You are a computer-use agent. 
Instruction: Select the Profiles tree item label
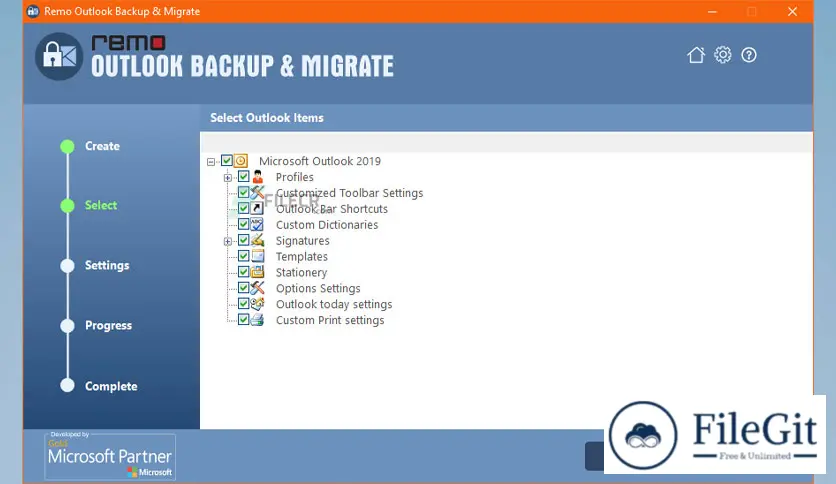point(294,177)
